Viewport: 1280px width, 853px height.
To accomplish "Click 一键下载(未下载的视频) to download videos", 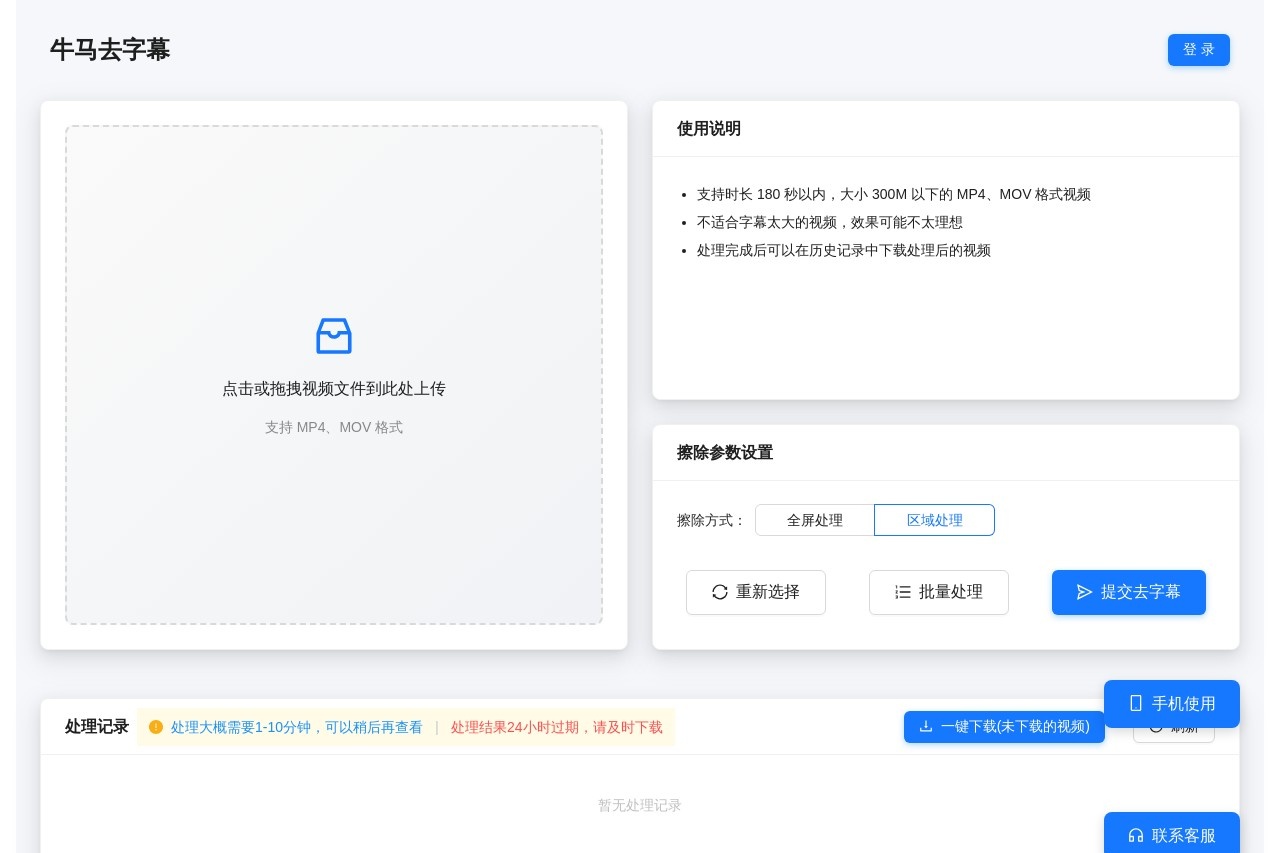I will pyautogui.click(x=1004, y=727).
